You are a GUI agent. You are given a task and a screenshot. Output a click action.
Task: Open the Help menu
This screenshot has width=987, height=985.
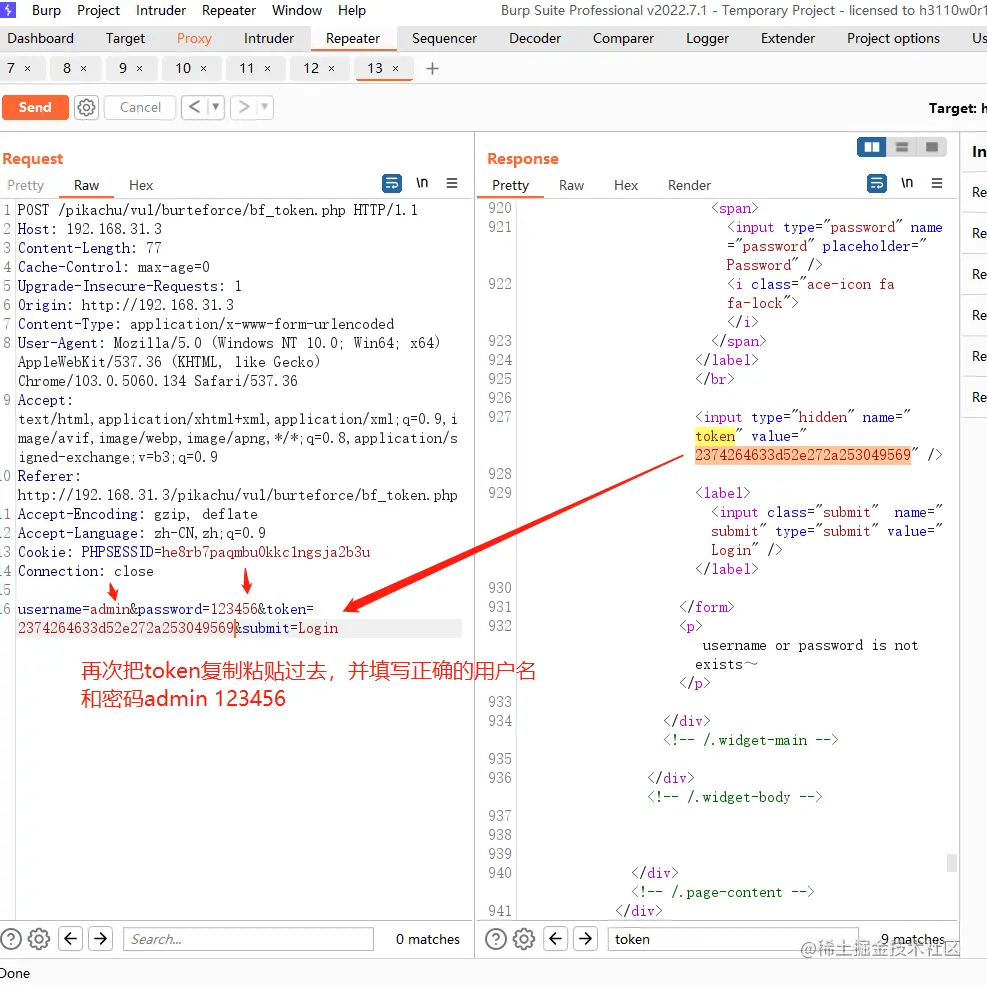352,11
